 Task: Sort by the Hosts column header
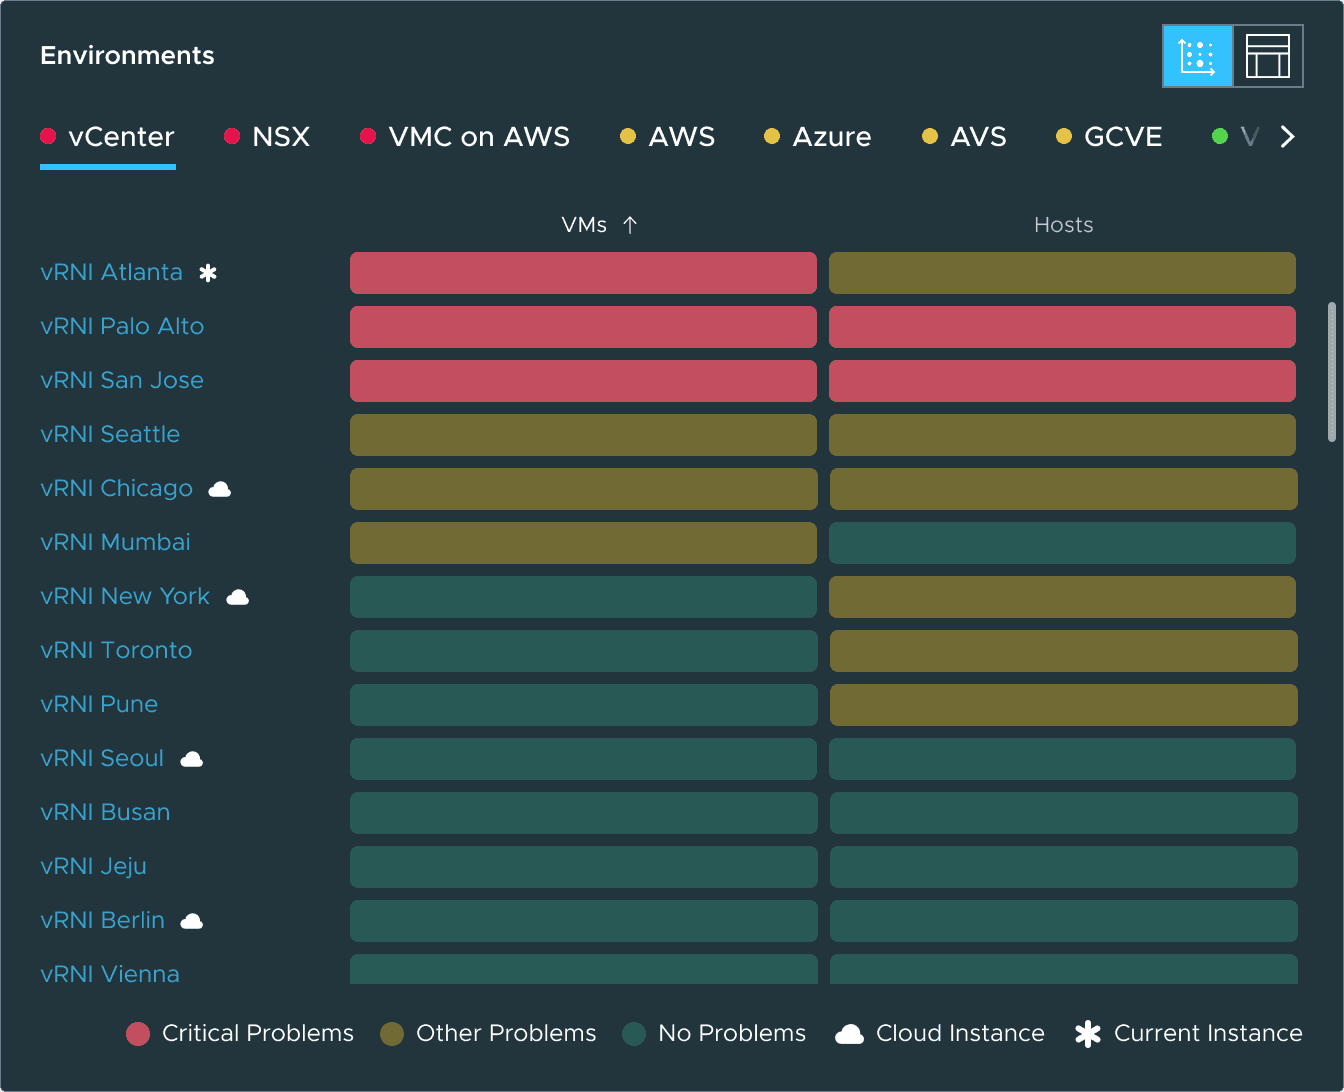point(1063,225)
